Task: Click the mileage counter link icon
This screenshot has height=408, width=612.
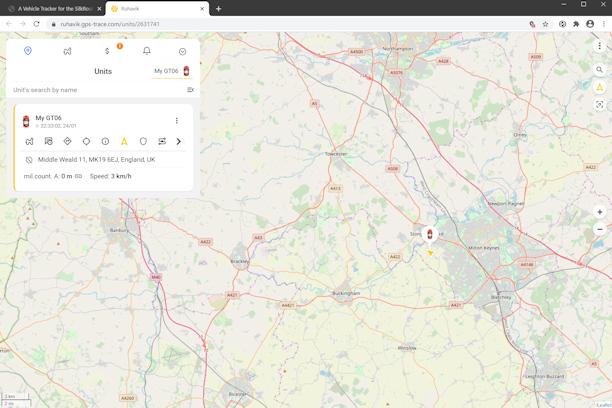Action: [78, 176]
